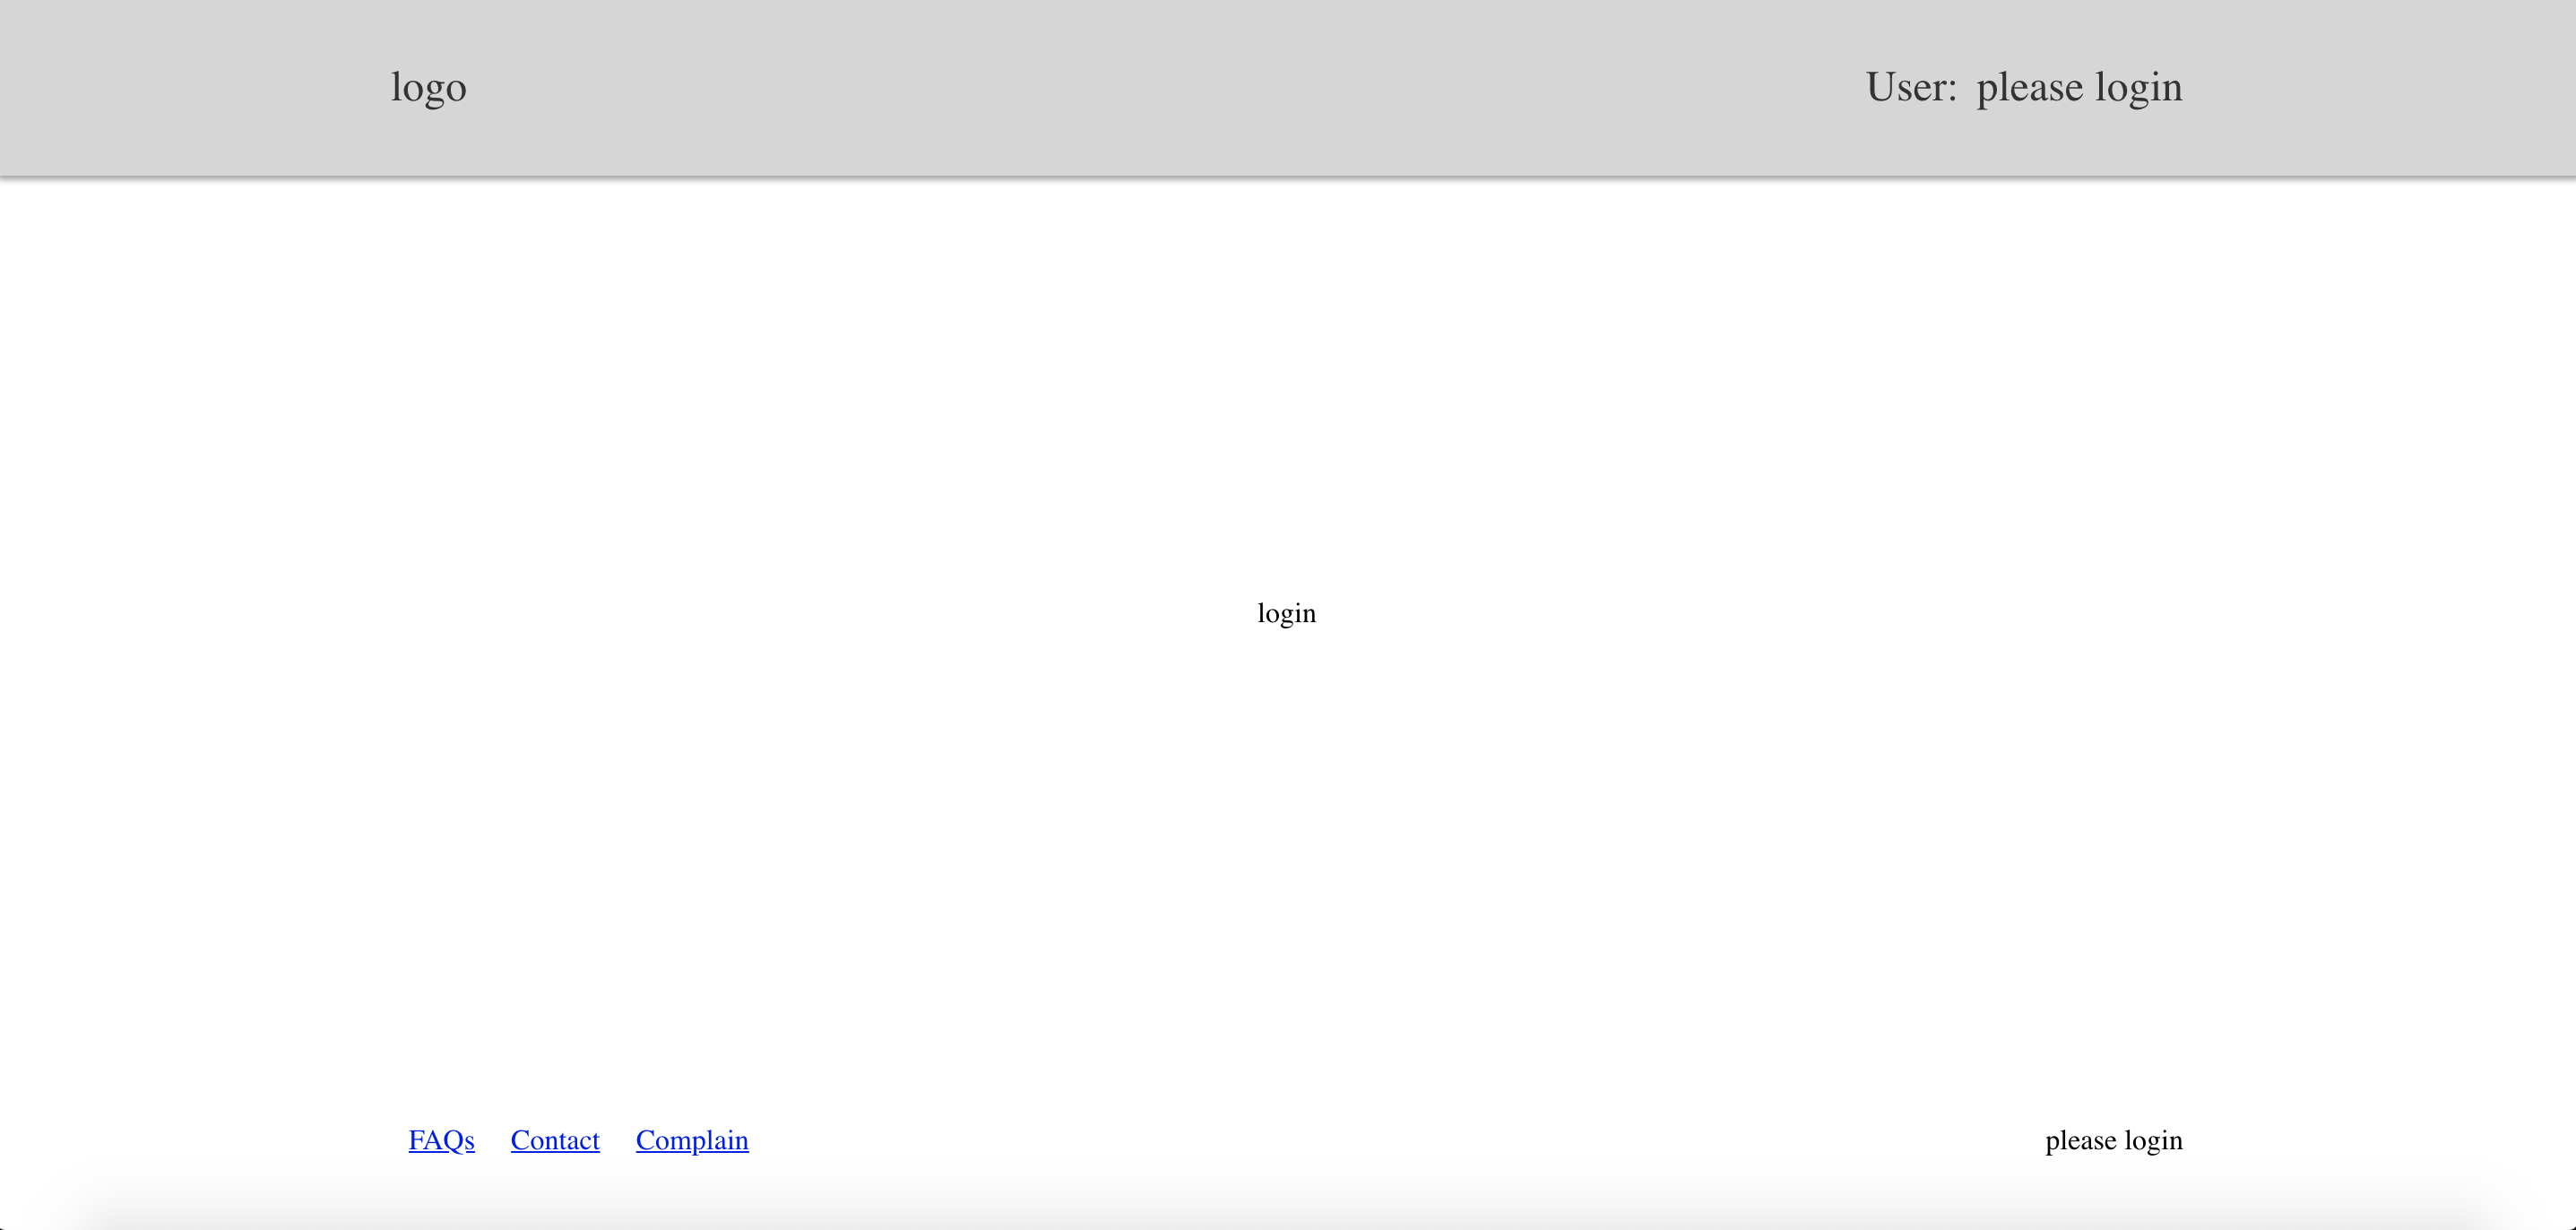Select header login prompt beside 'User:'
Viewport: 2576px width, 1230px height.
(x=2079, y=88)
